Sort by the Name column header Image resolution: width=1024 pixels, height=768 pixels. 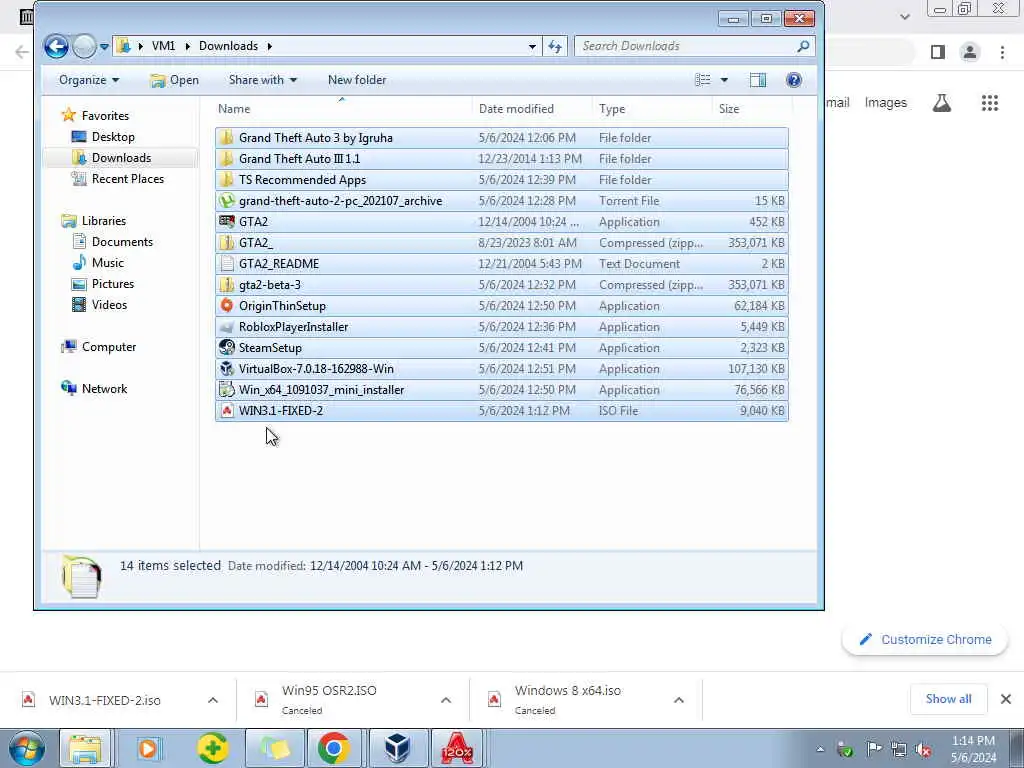coord(234,109)
